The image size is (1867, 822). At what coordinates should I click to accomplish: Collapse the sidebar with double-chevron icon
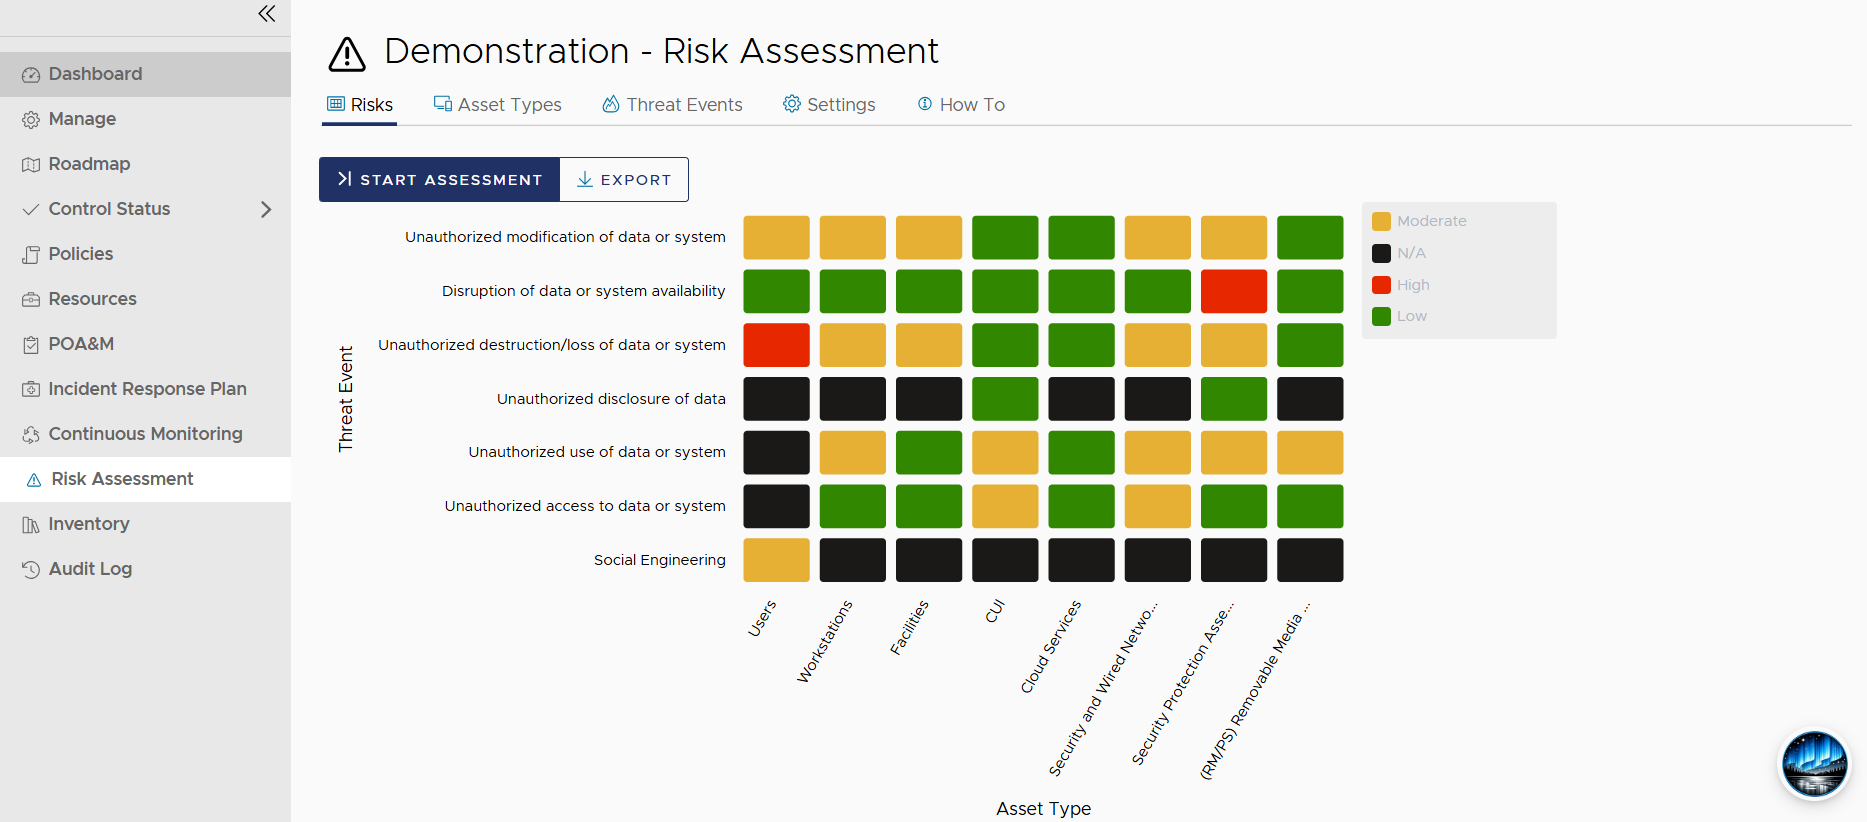266,13
